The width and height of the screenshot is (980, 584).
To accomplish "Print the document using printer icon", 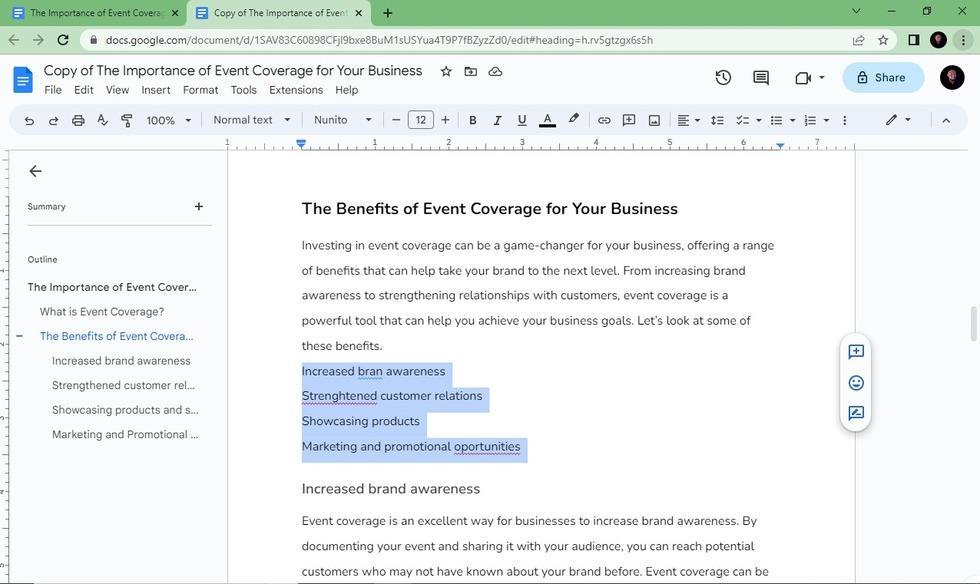I will [x=78, y=120].
